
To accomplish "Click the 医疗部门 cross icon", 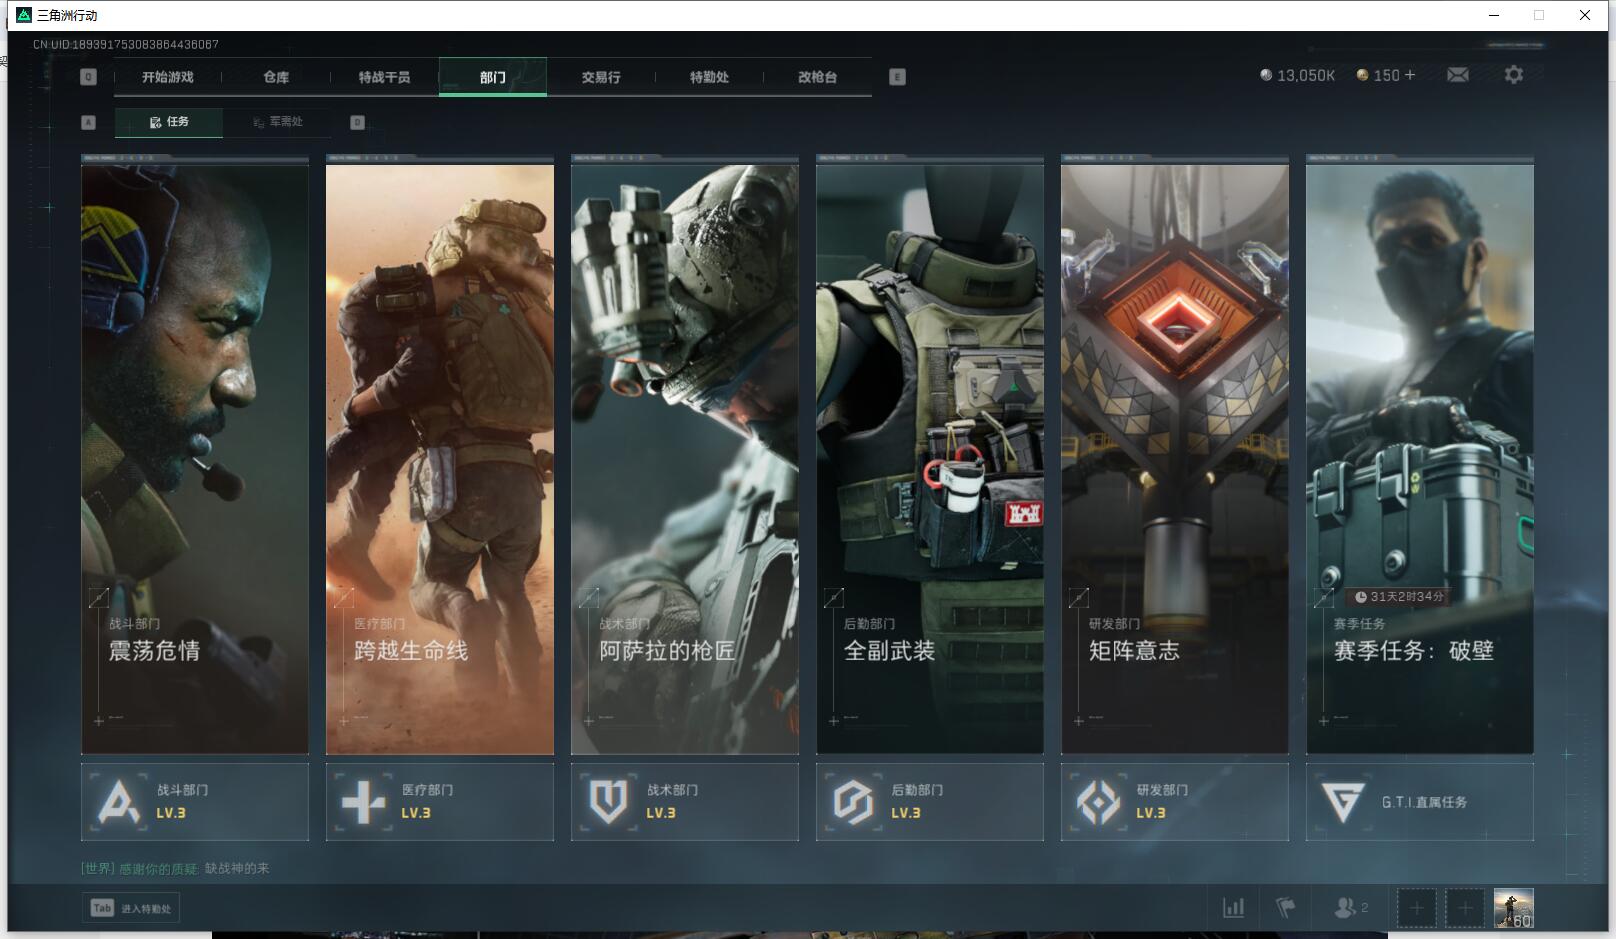I will pyautogui.click(x=363, y=802).
